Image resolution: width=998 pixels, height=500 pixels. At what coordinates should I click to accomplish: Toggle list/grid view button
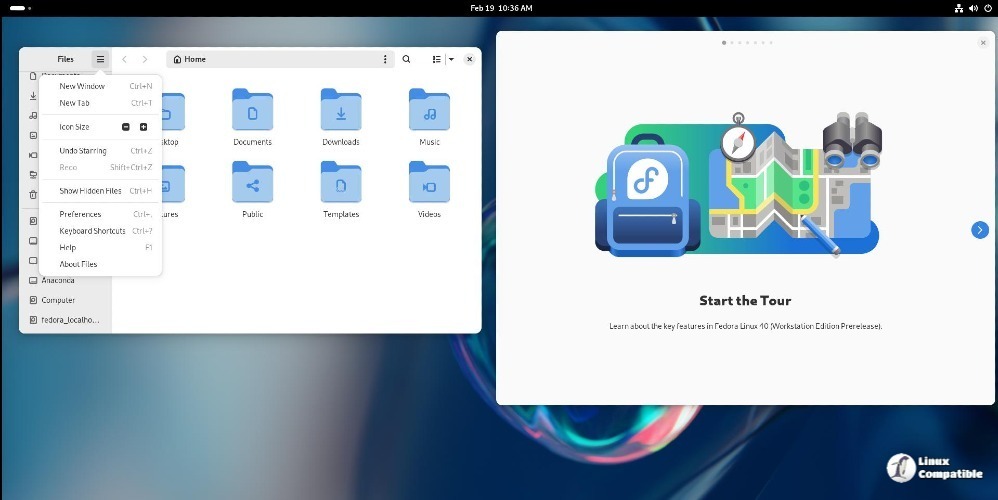(436, 59)
